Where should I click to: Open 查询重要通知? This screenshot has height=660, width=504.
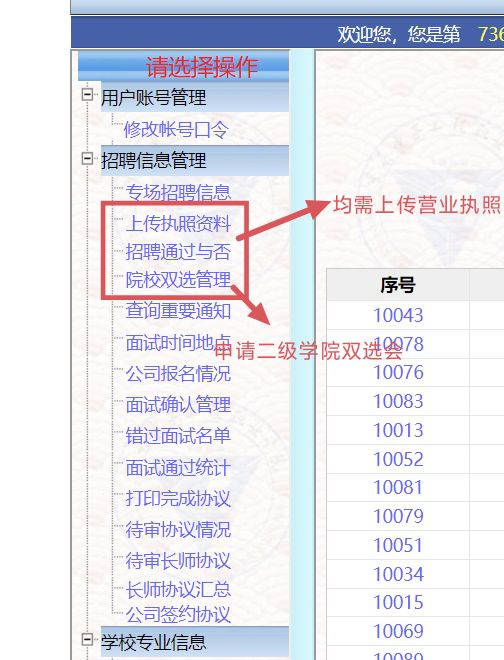tap(178, 311)
